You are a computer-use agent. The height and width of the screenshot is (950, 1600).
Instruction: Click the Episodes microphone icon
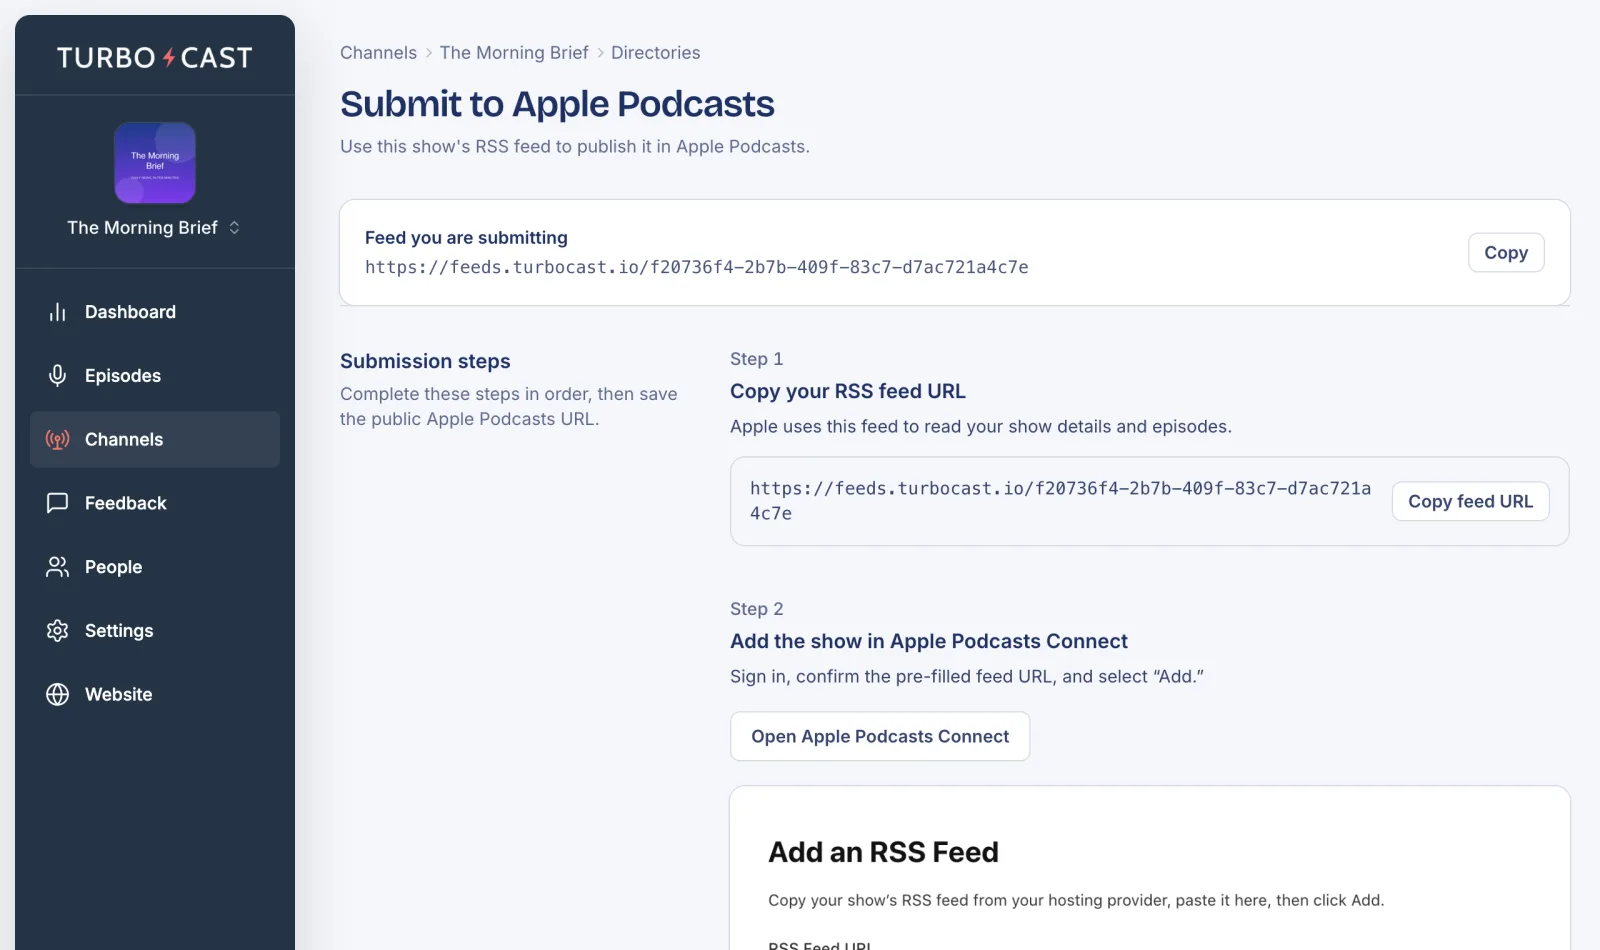(57, 376)
